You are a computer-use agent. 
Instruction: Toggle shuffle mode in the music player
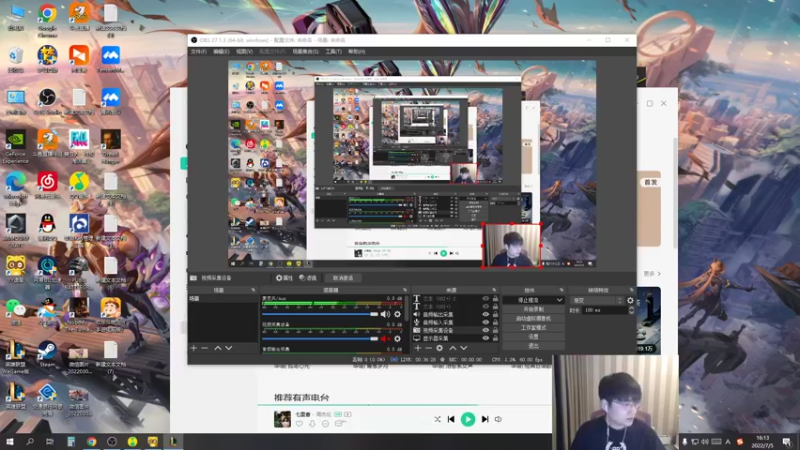coord(437,419)
